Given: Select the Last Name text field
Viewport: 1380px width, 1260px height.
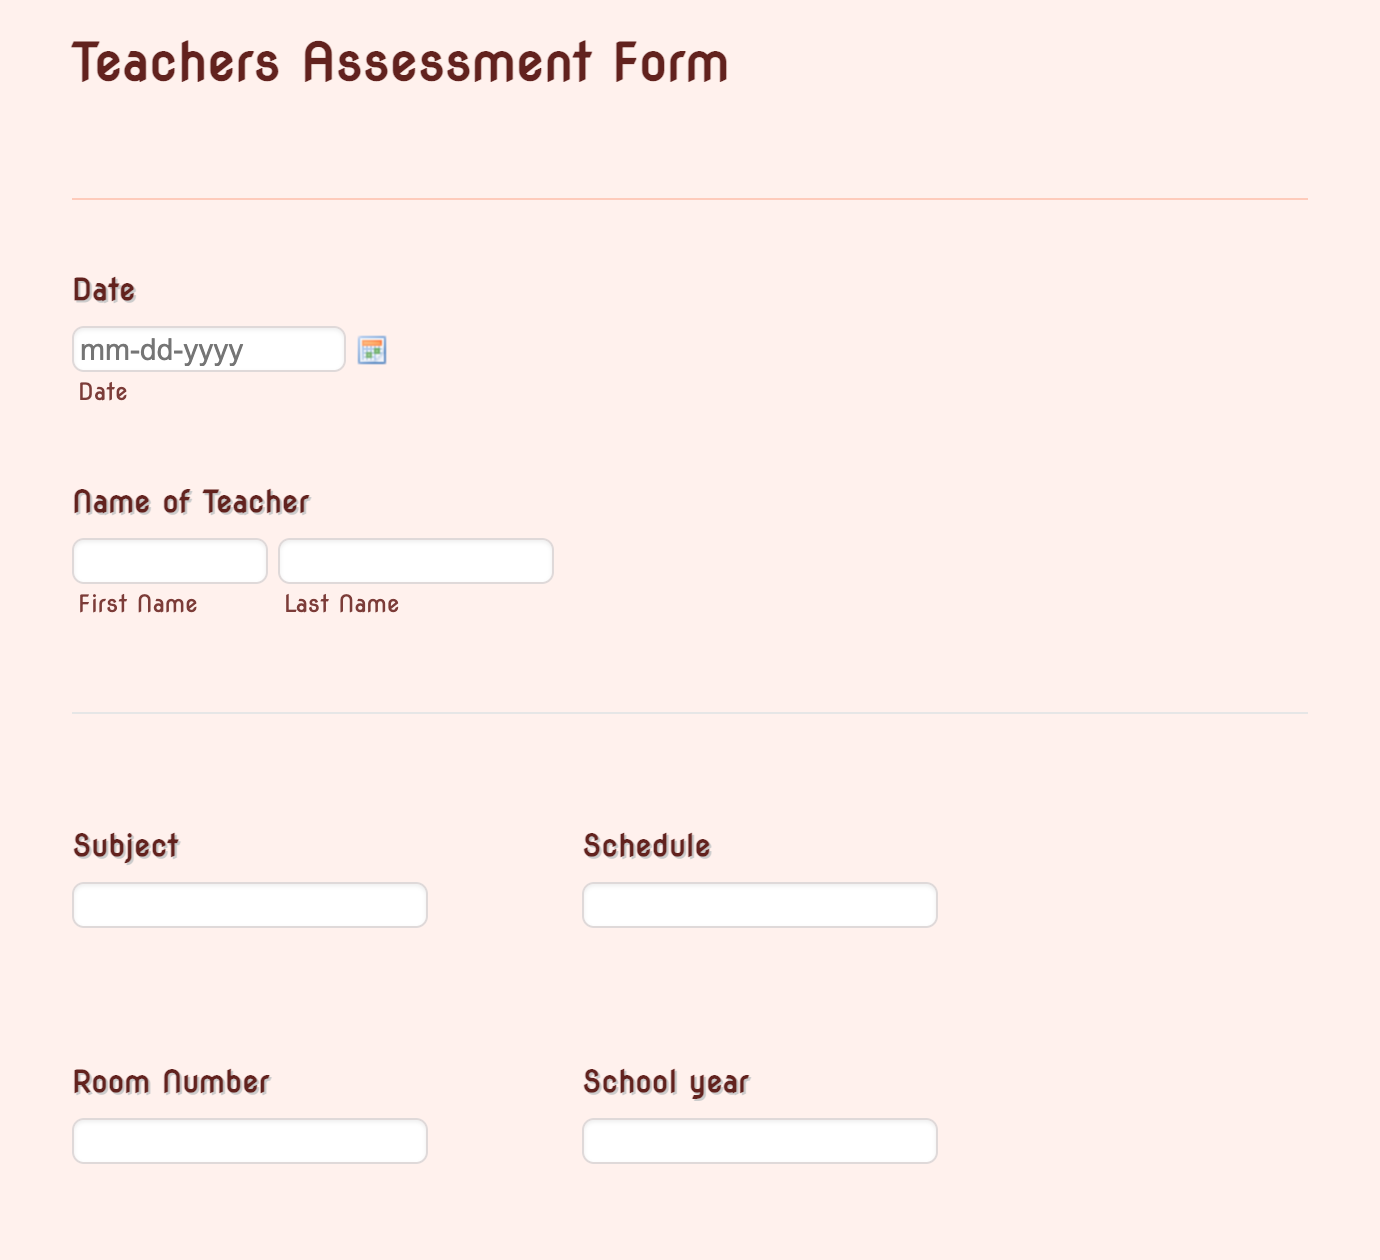Looking at the screenshot, I should point(415,560).
